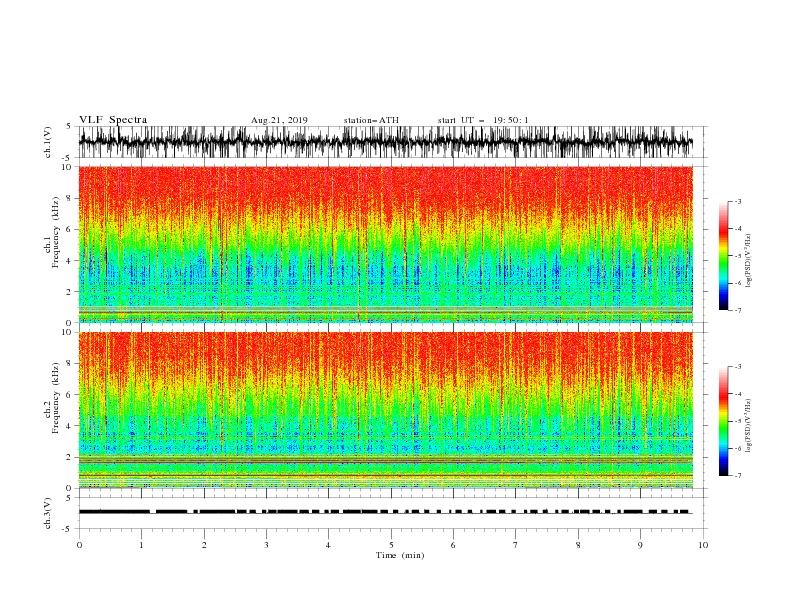792x612 pixels.
Task: Click the "-5" tick on ch.3(V) axis
Action: click(x=68, y=529)
